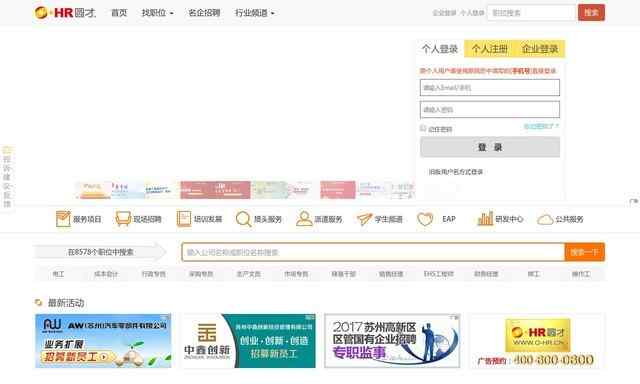Click the 最新活动 section icon
The width and height of the screenshot is (640, 384).
(38, 302)
